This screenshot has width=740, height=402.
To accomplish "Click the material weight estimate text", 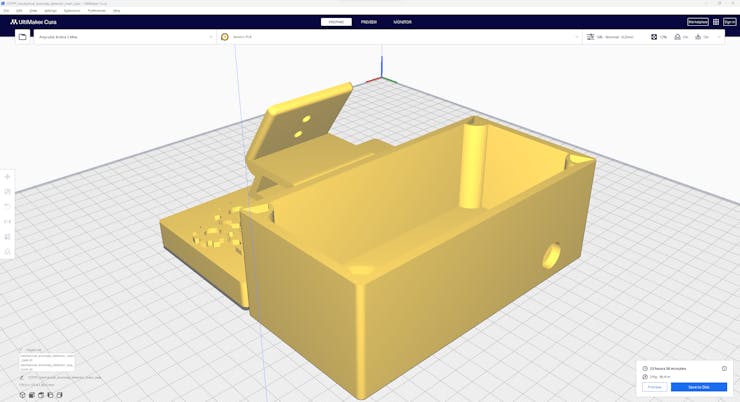I will (660, 377).
